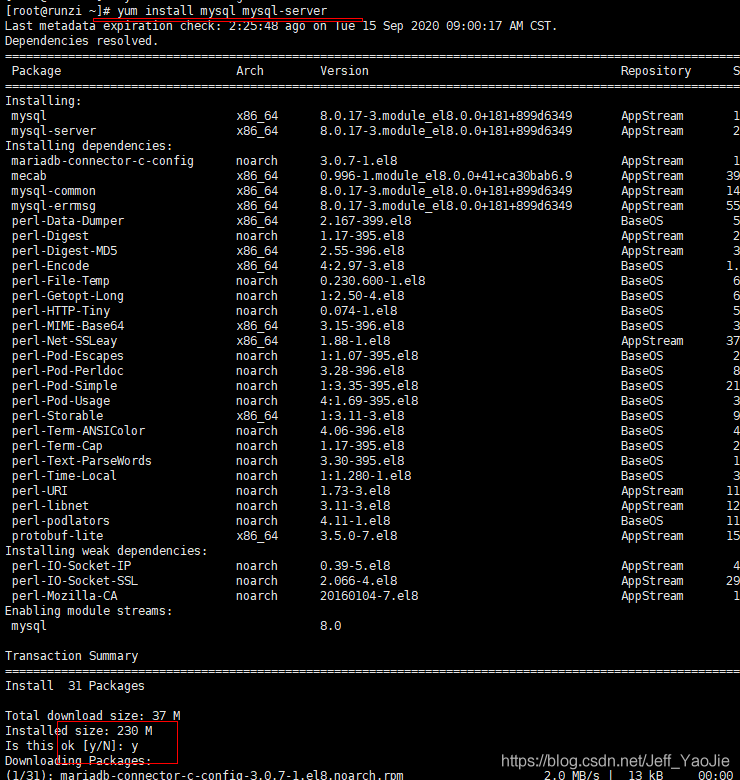Click the mysql-common package name
This screenshot has height=780, width=740.
pos(54,191)
